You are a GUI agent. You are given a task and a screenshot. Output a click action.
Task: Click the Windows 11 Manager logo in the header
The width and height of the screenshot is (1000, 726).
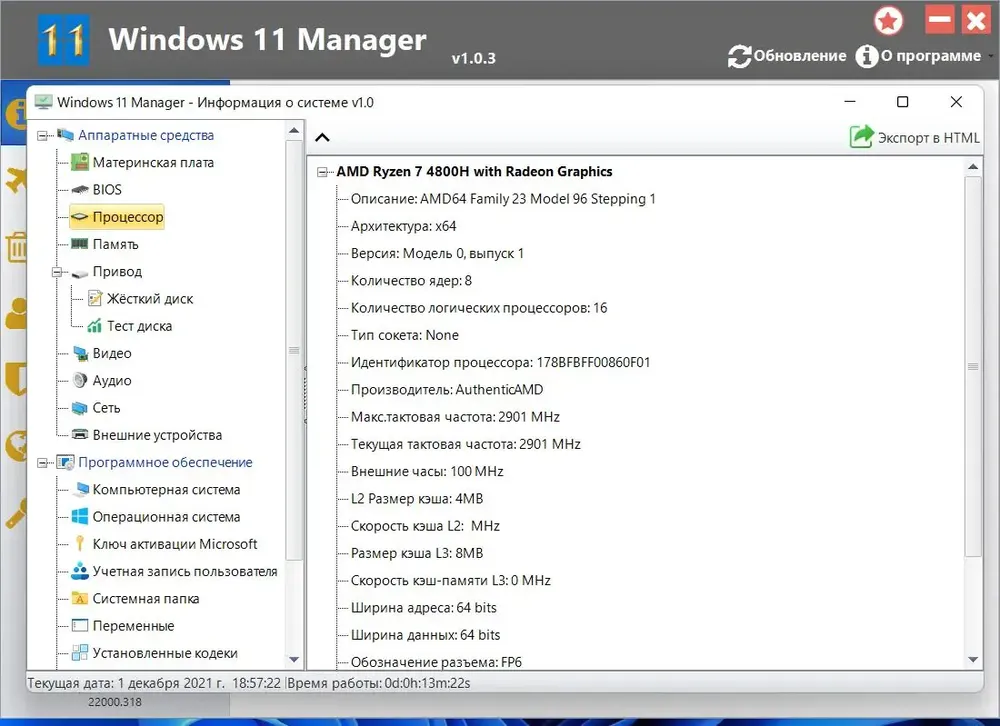coord(62,40)
